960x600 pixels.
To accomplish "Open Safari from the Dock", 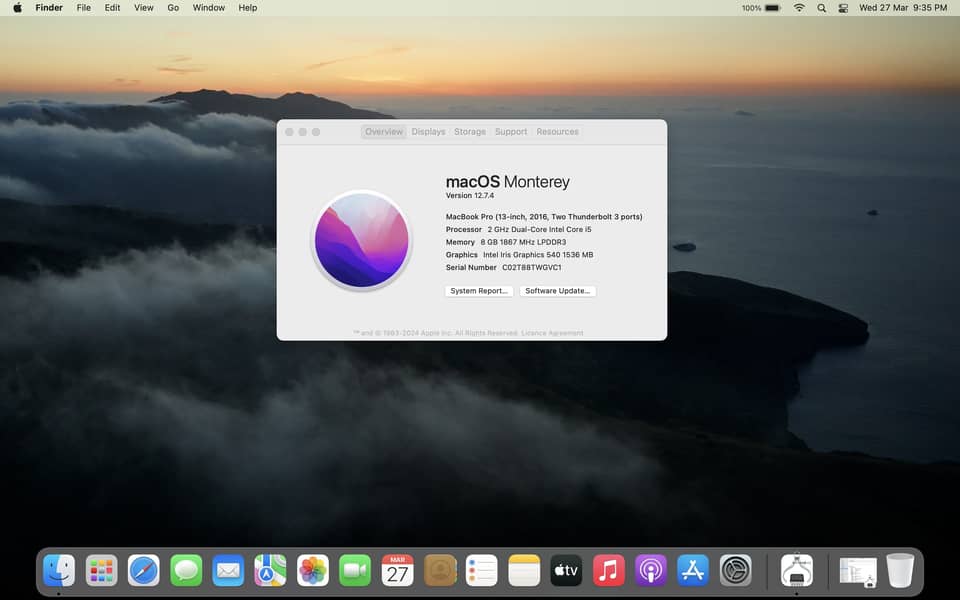I will click(x=144, y=570).
